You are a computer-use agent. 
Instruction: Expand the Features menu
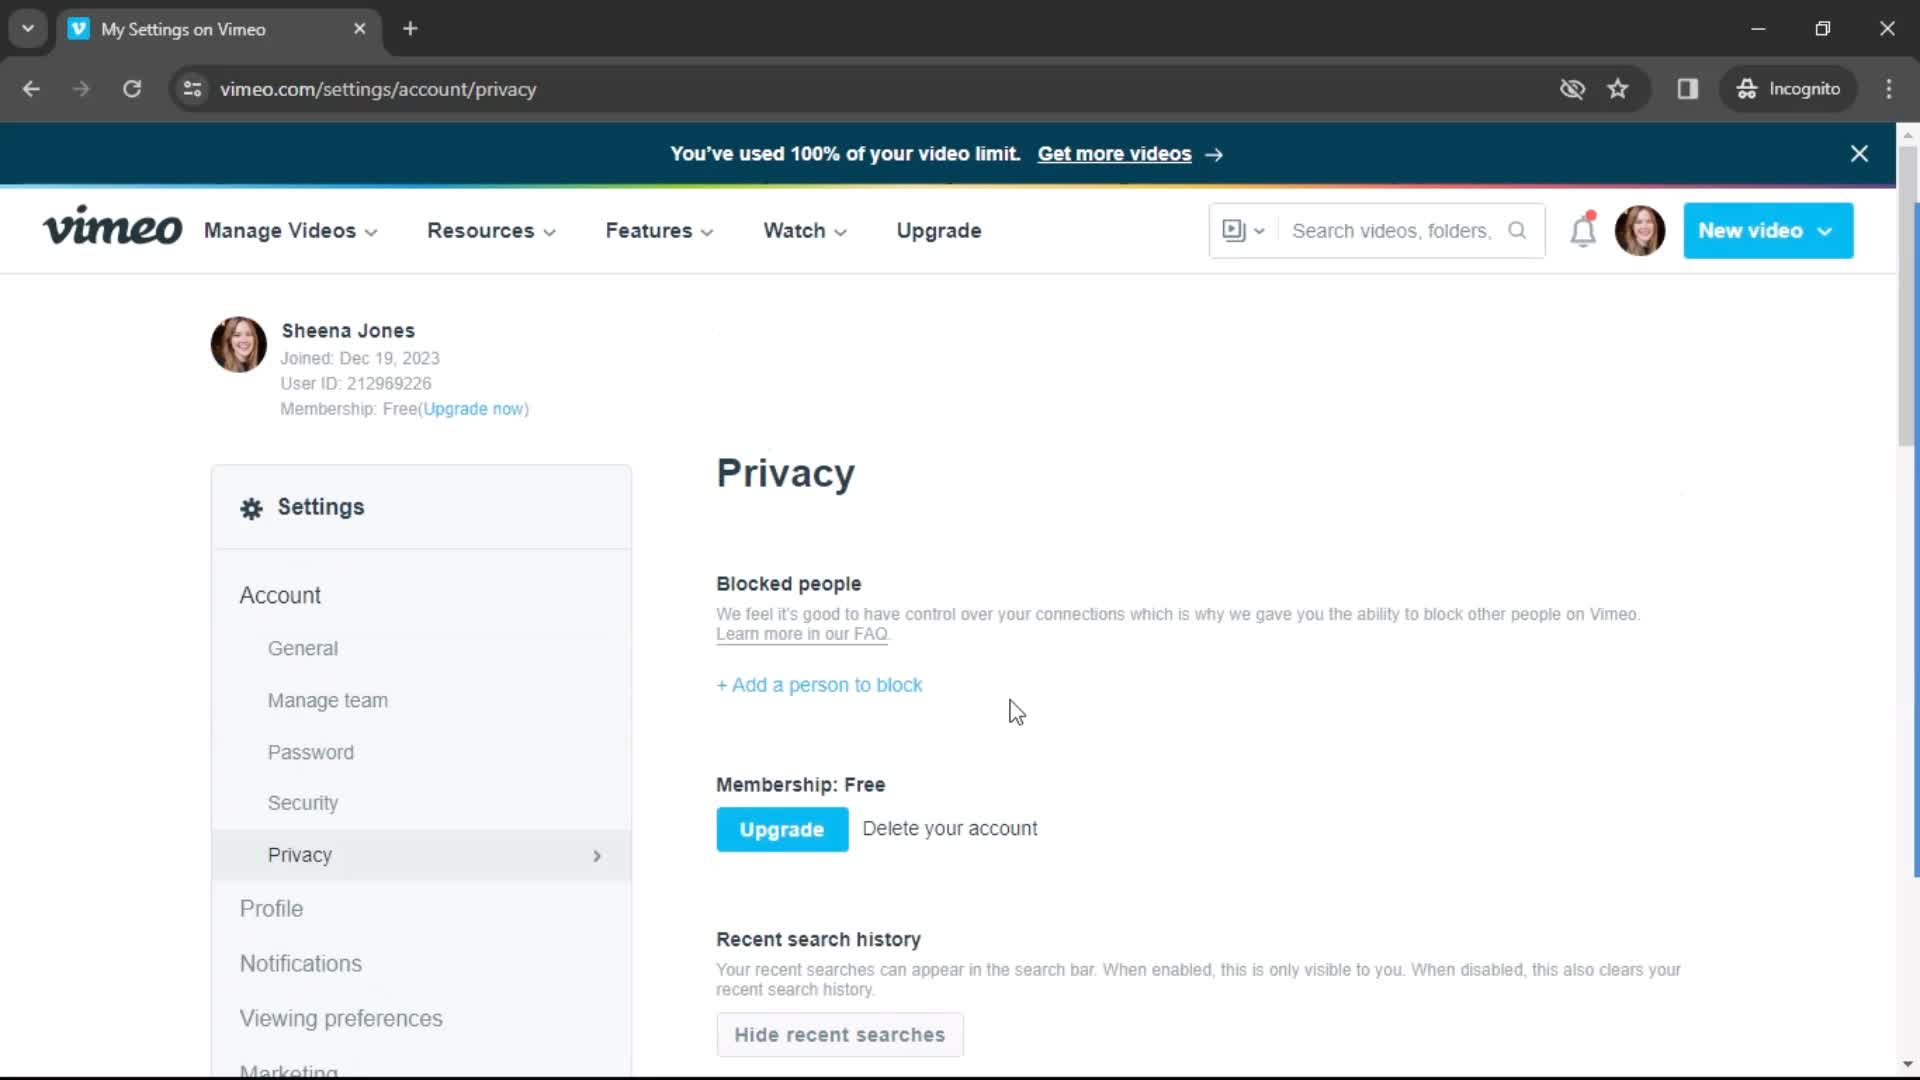point(659,231)
